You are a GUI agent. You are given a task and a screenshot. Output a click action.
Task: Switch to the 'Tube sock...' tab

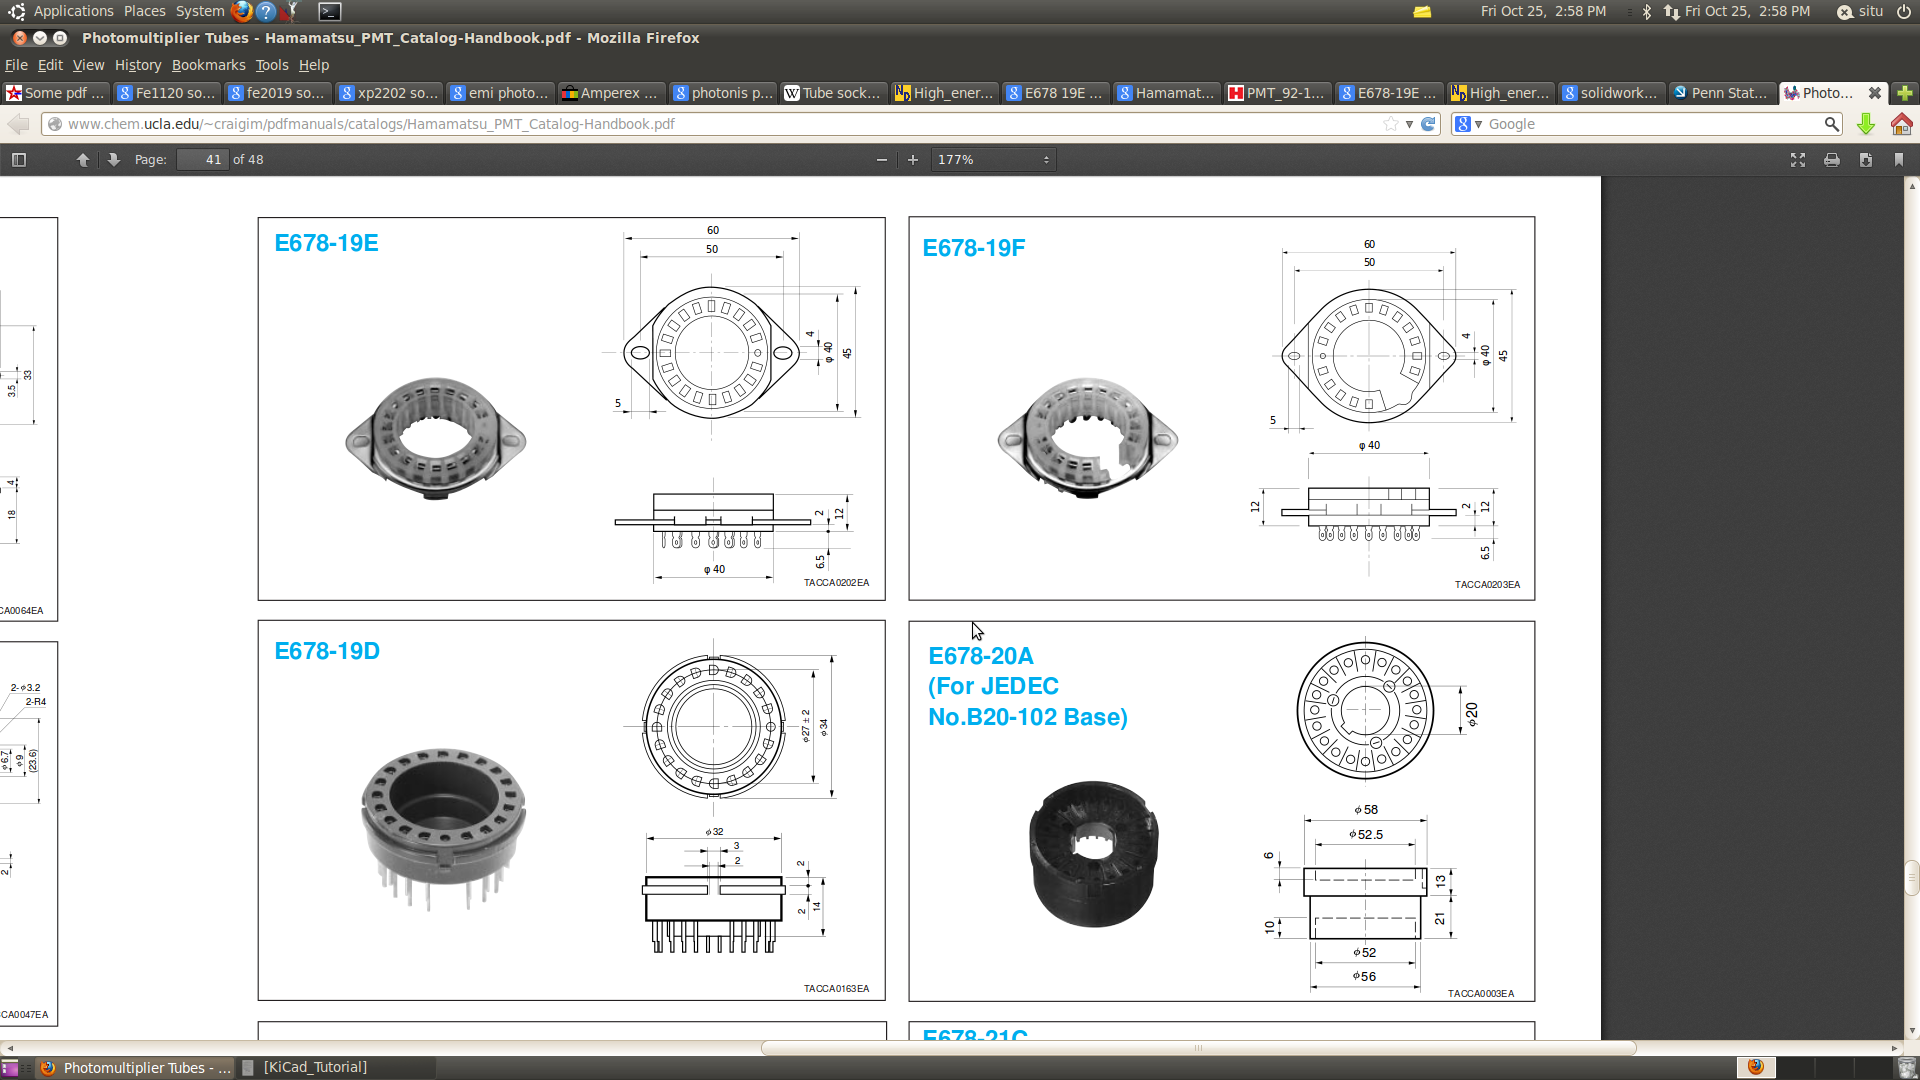click(833, 93)
